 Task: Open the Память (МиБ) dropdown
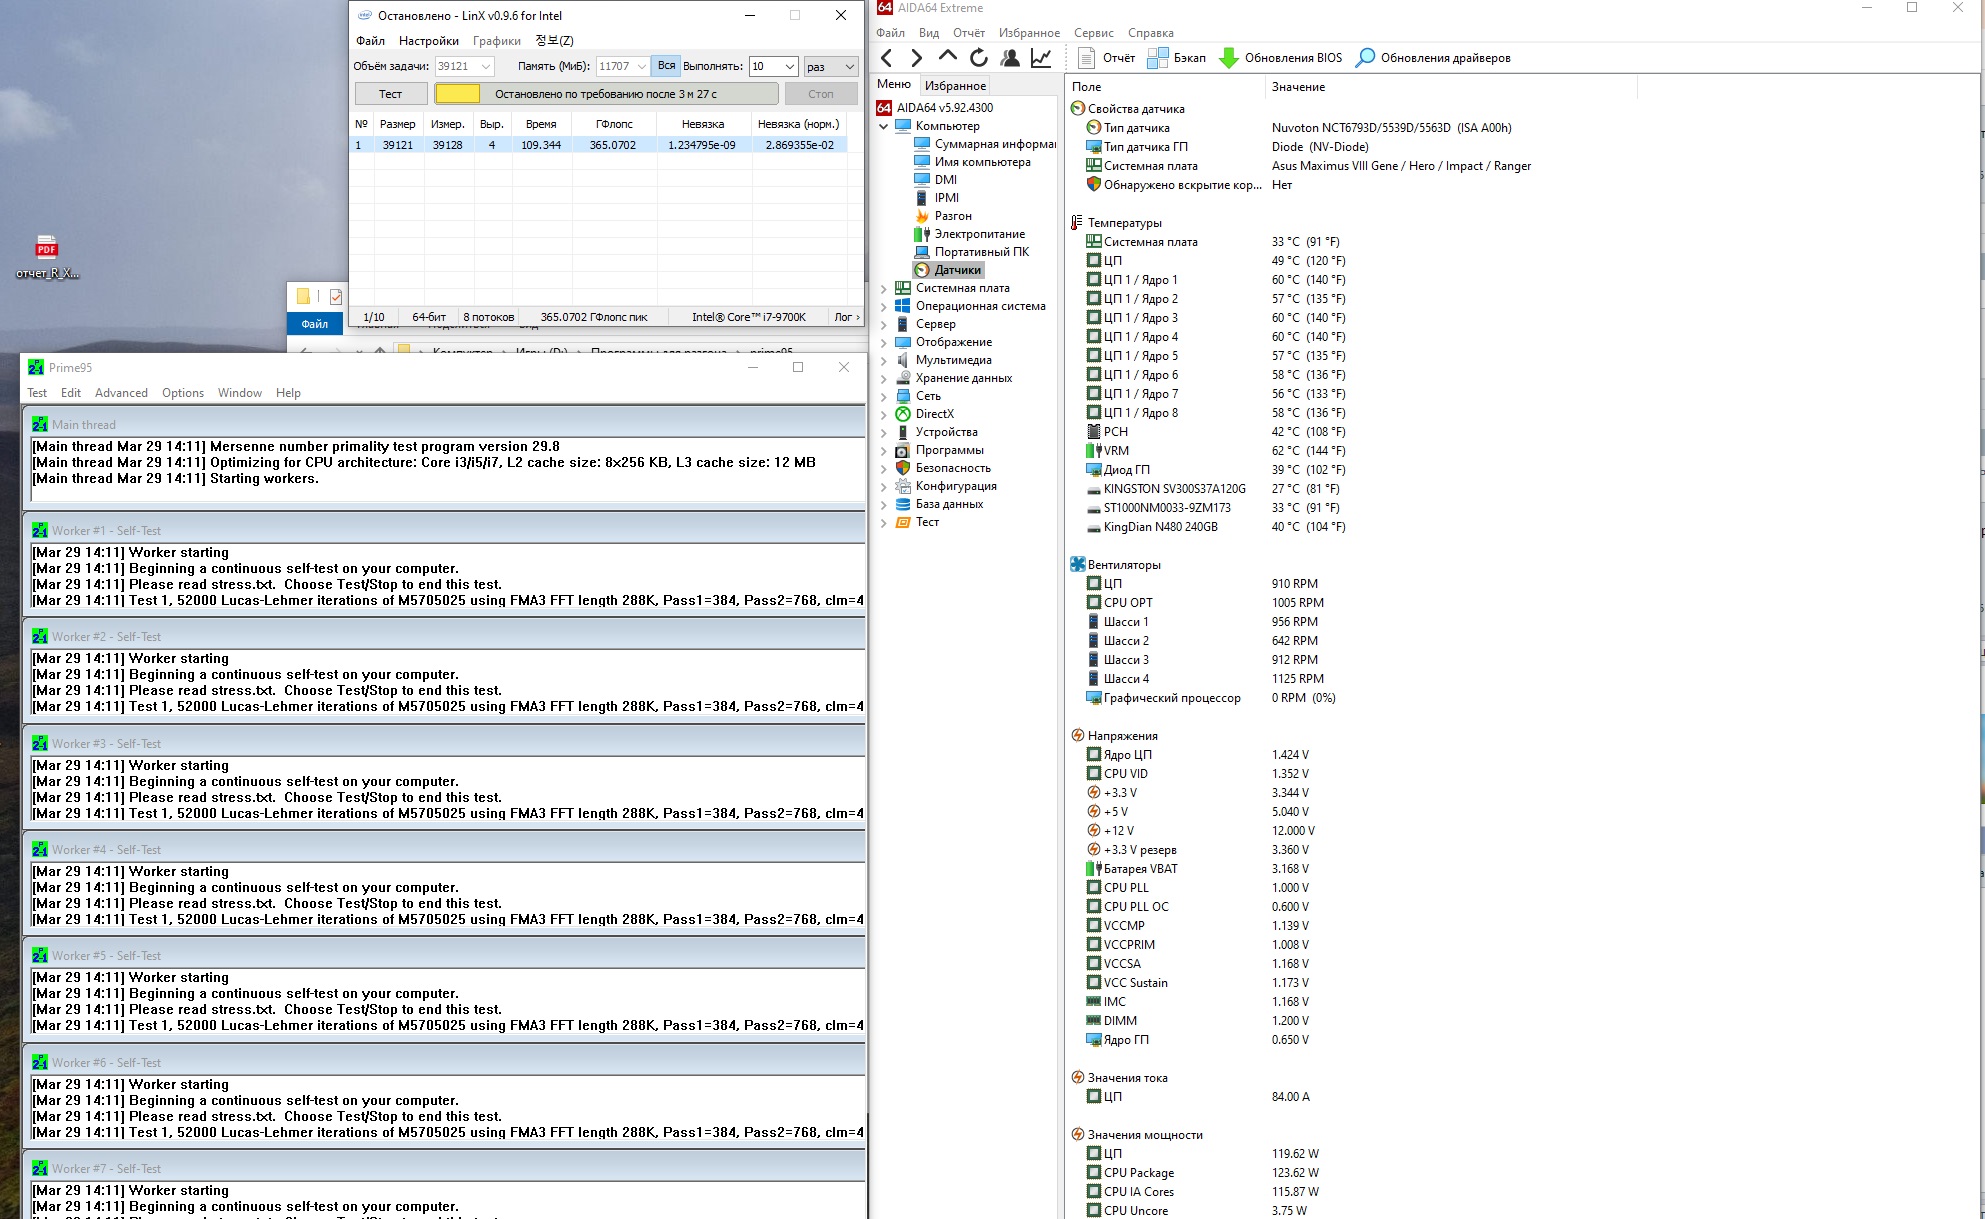click(x=641, y=67)
